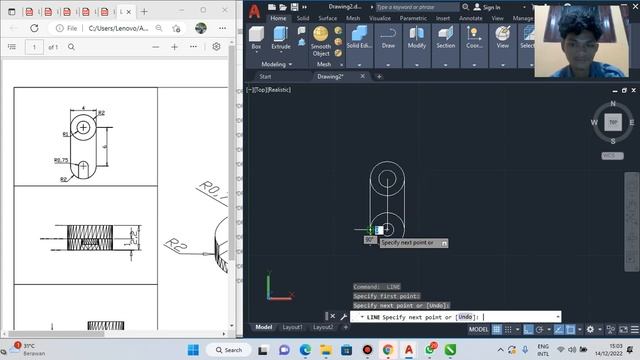Toggle MODEL space button in status bar
640x360 pixels.
[478, 329]
